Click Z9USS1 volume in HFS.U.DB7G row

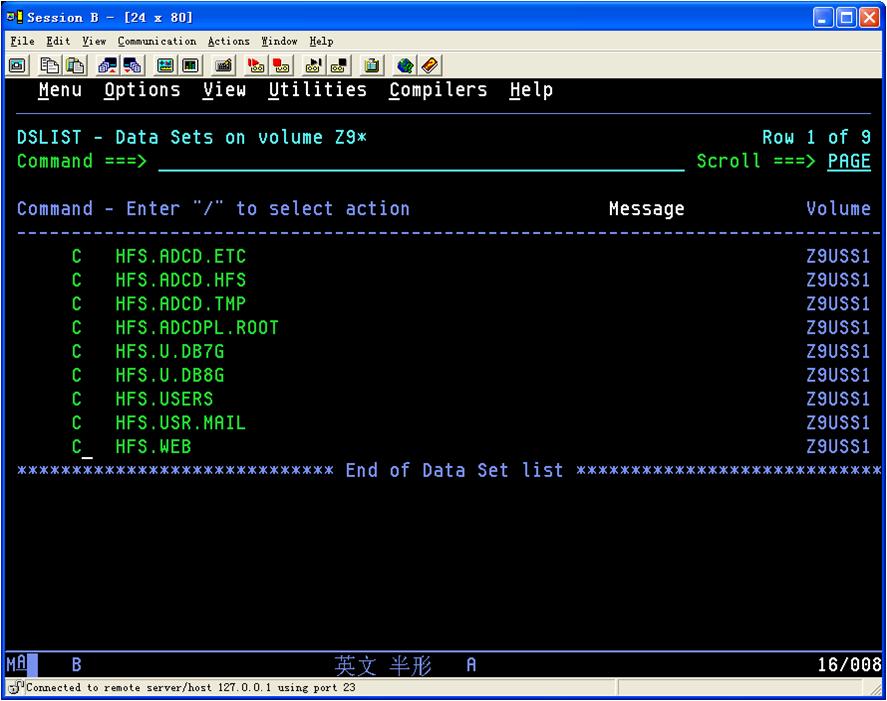point(838,351)
